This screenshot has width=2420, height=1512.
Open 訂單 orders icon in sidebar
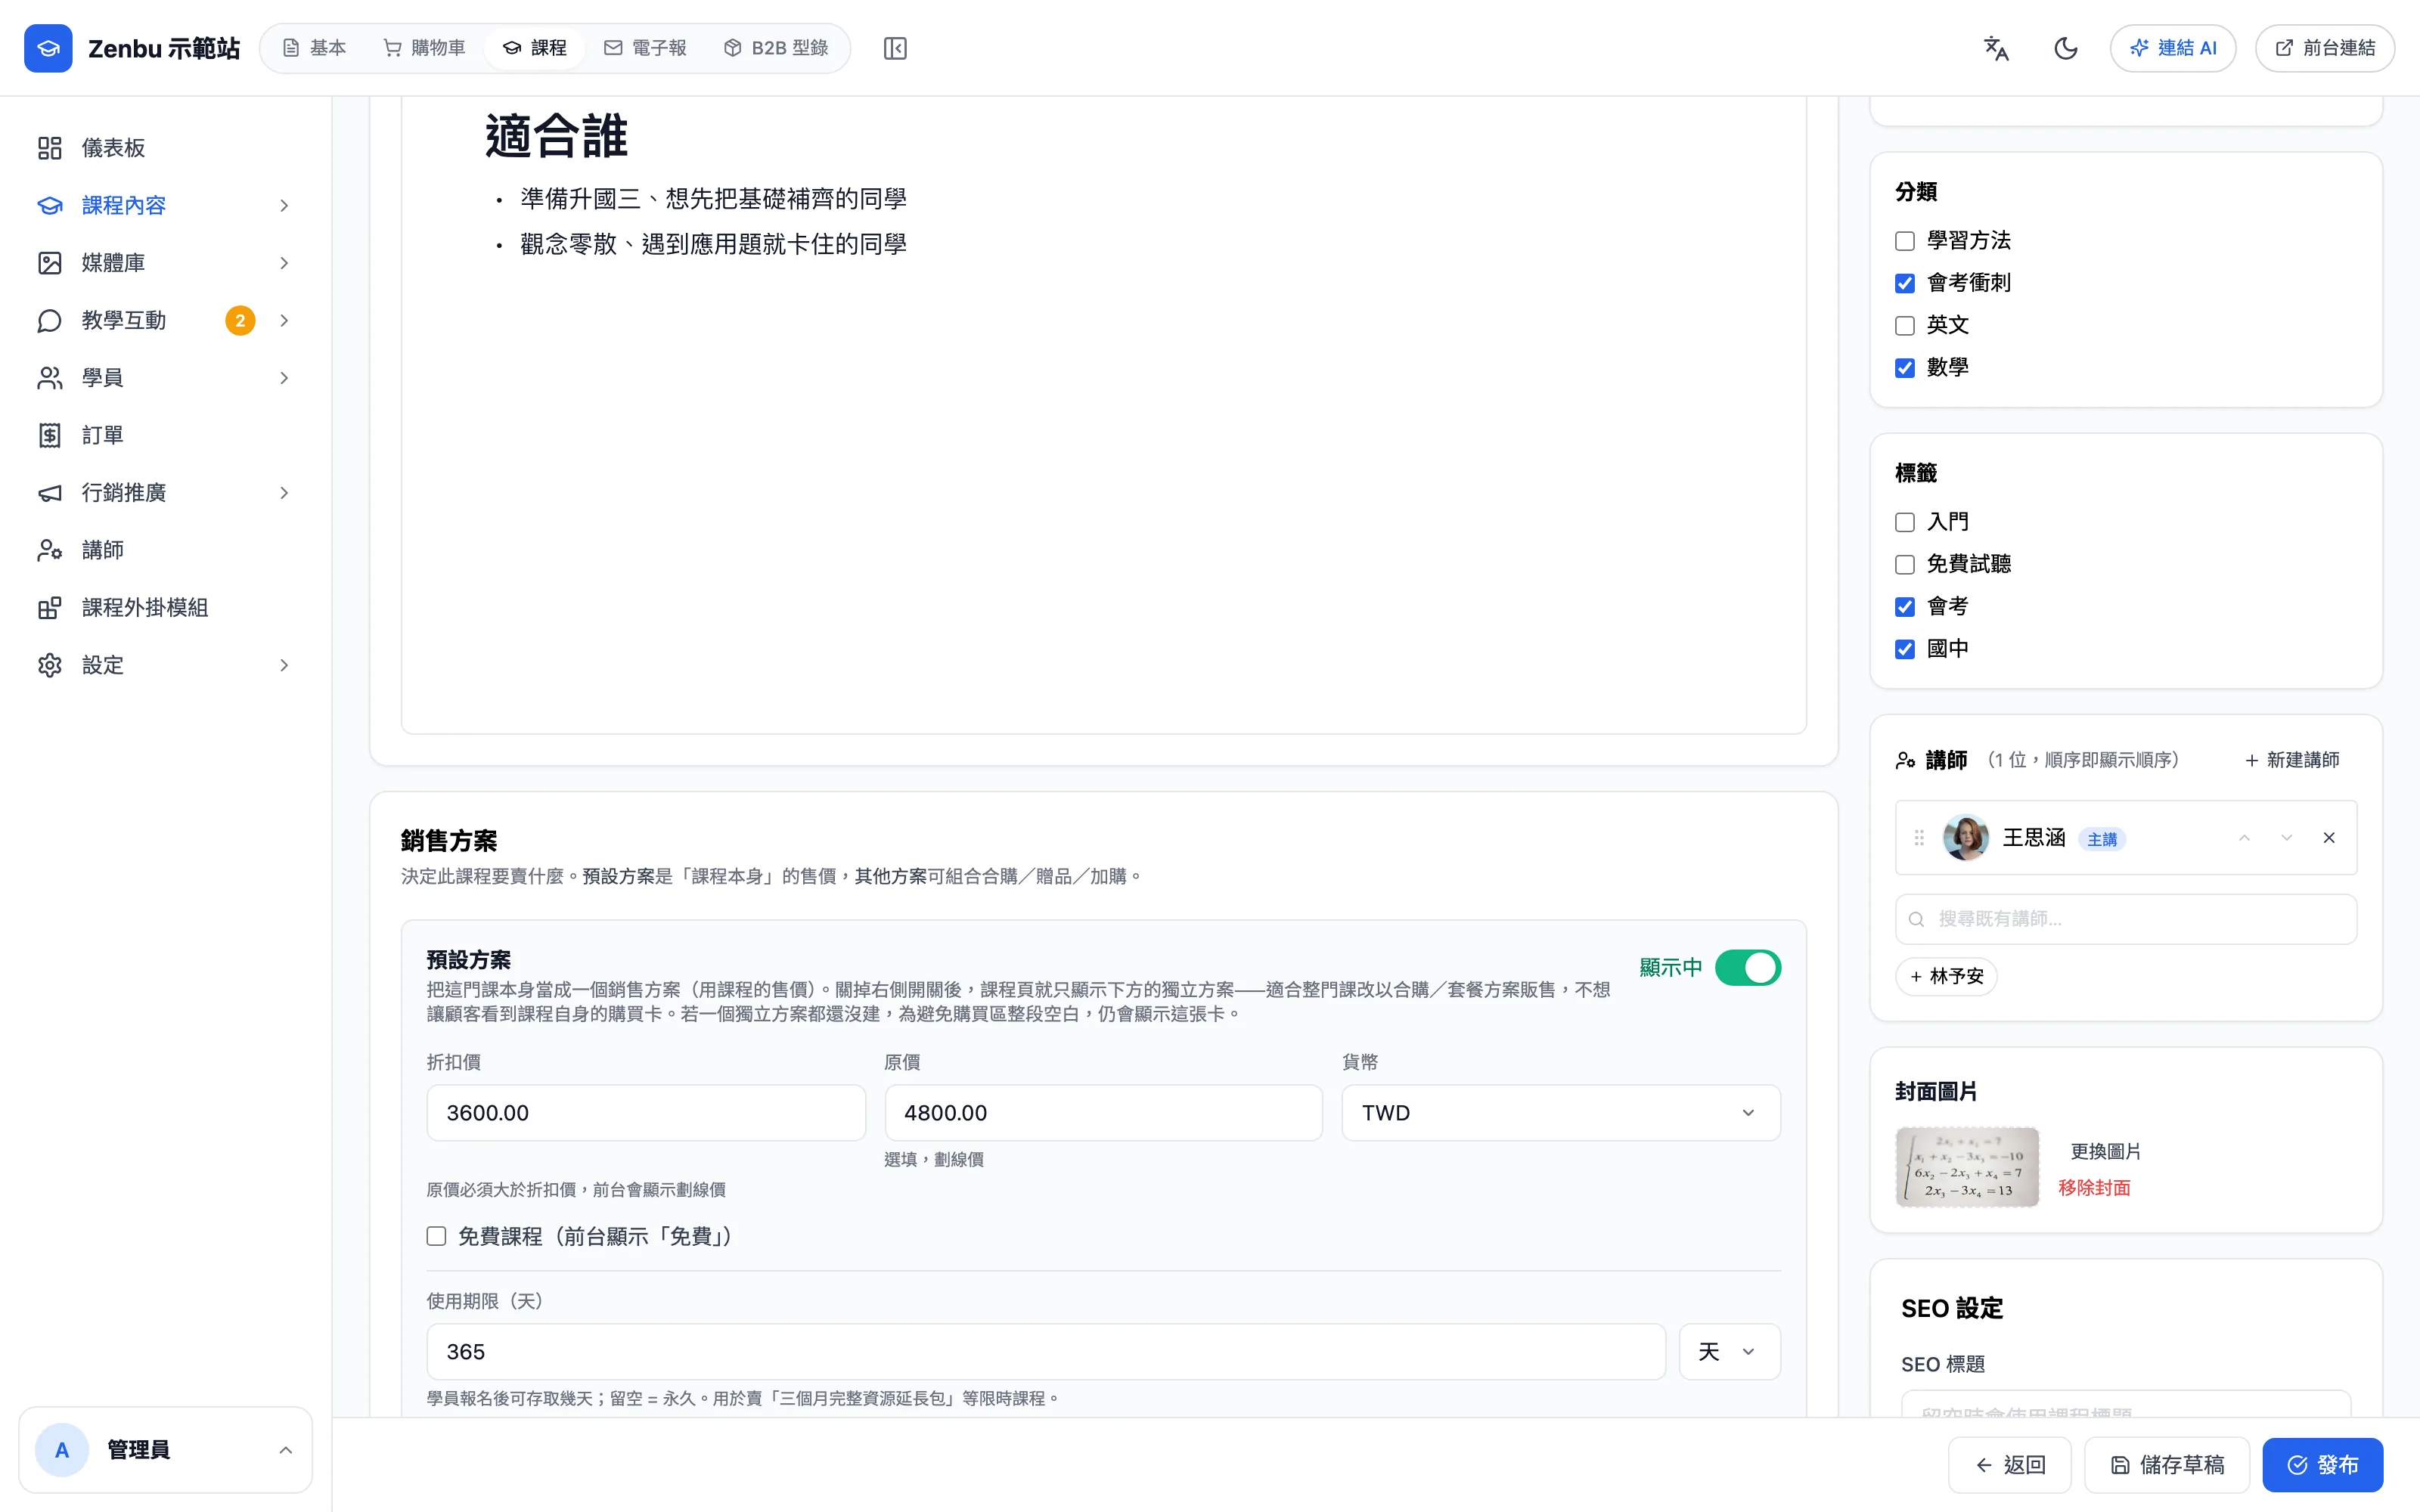50,435
